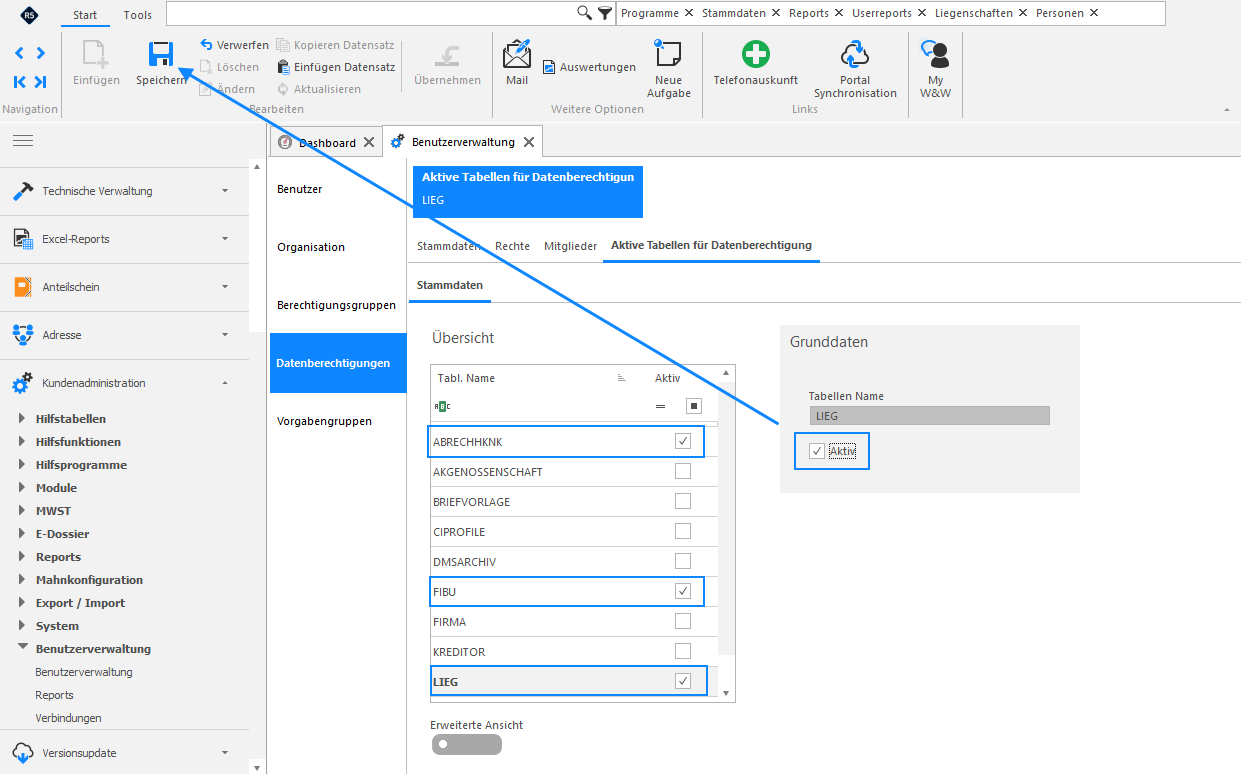1241x774 pixels.
Task: Open Verbindungen under Benutzerverwaltung
Action: tap(68, 718)
